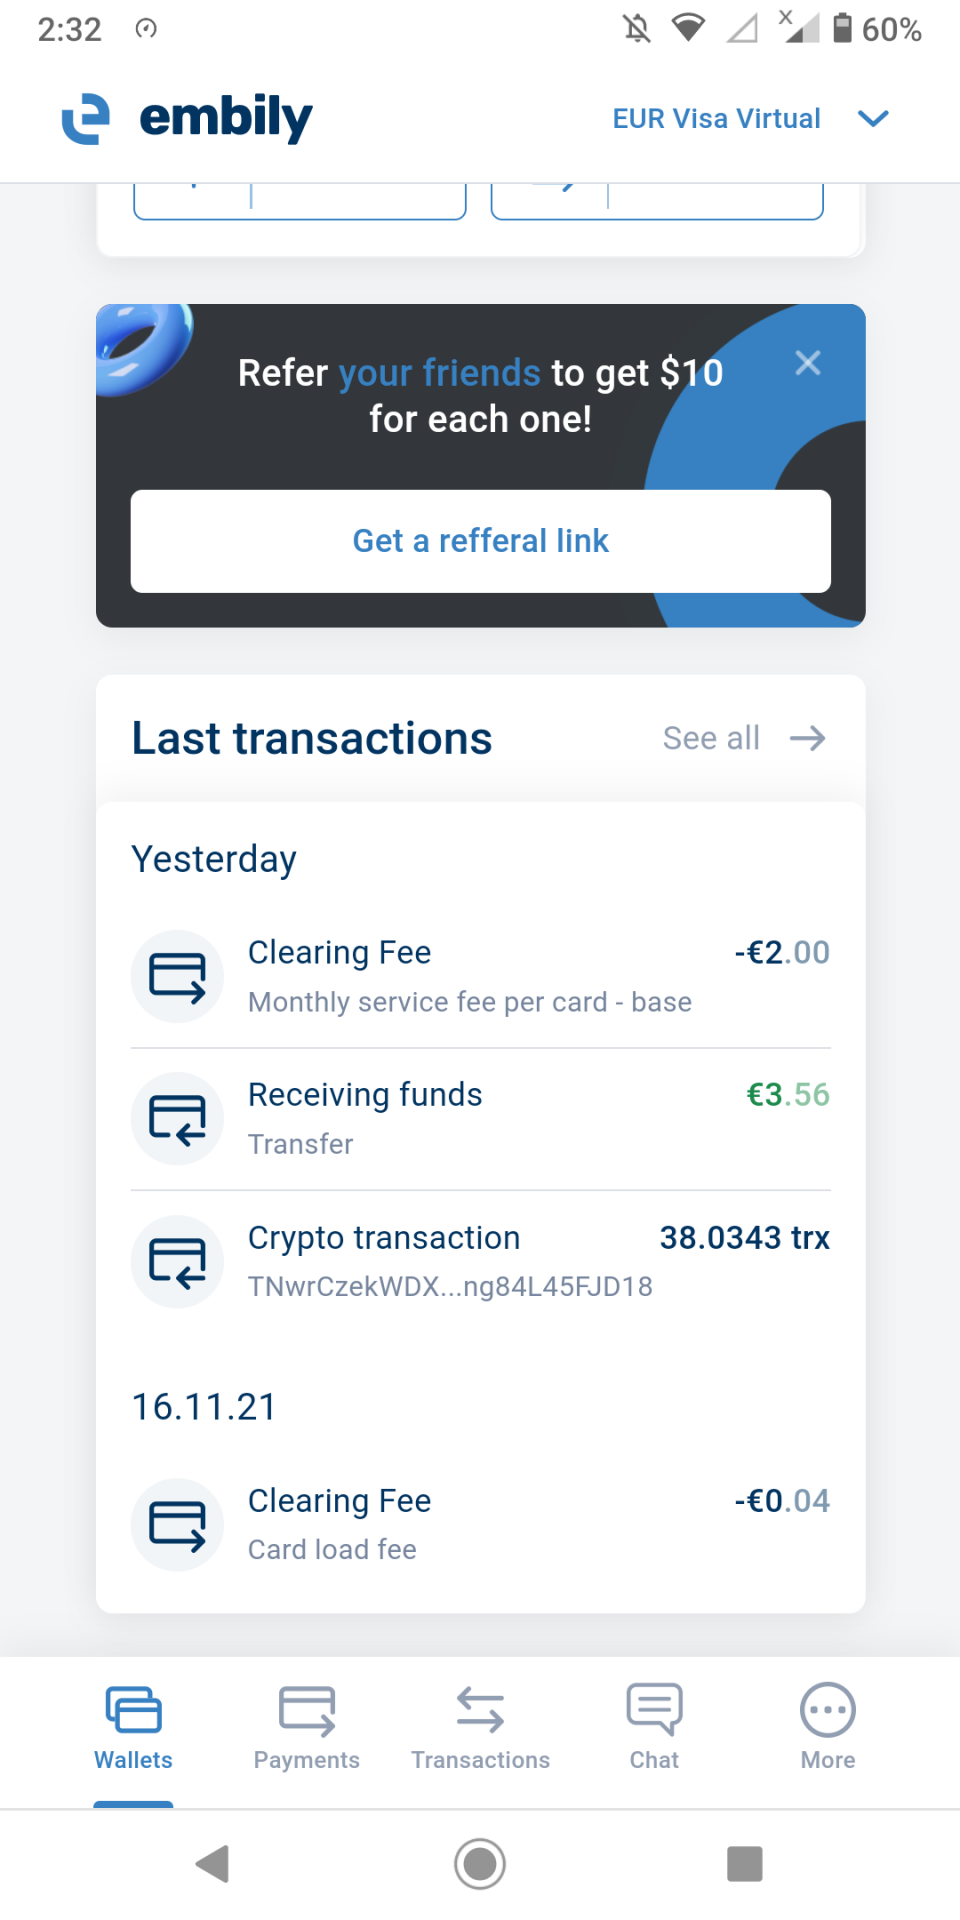Open the Monthly service Clearing Fee transaction
This screenshot has height=1920, width=960.
pyautogui.click(x=470, y=976)
